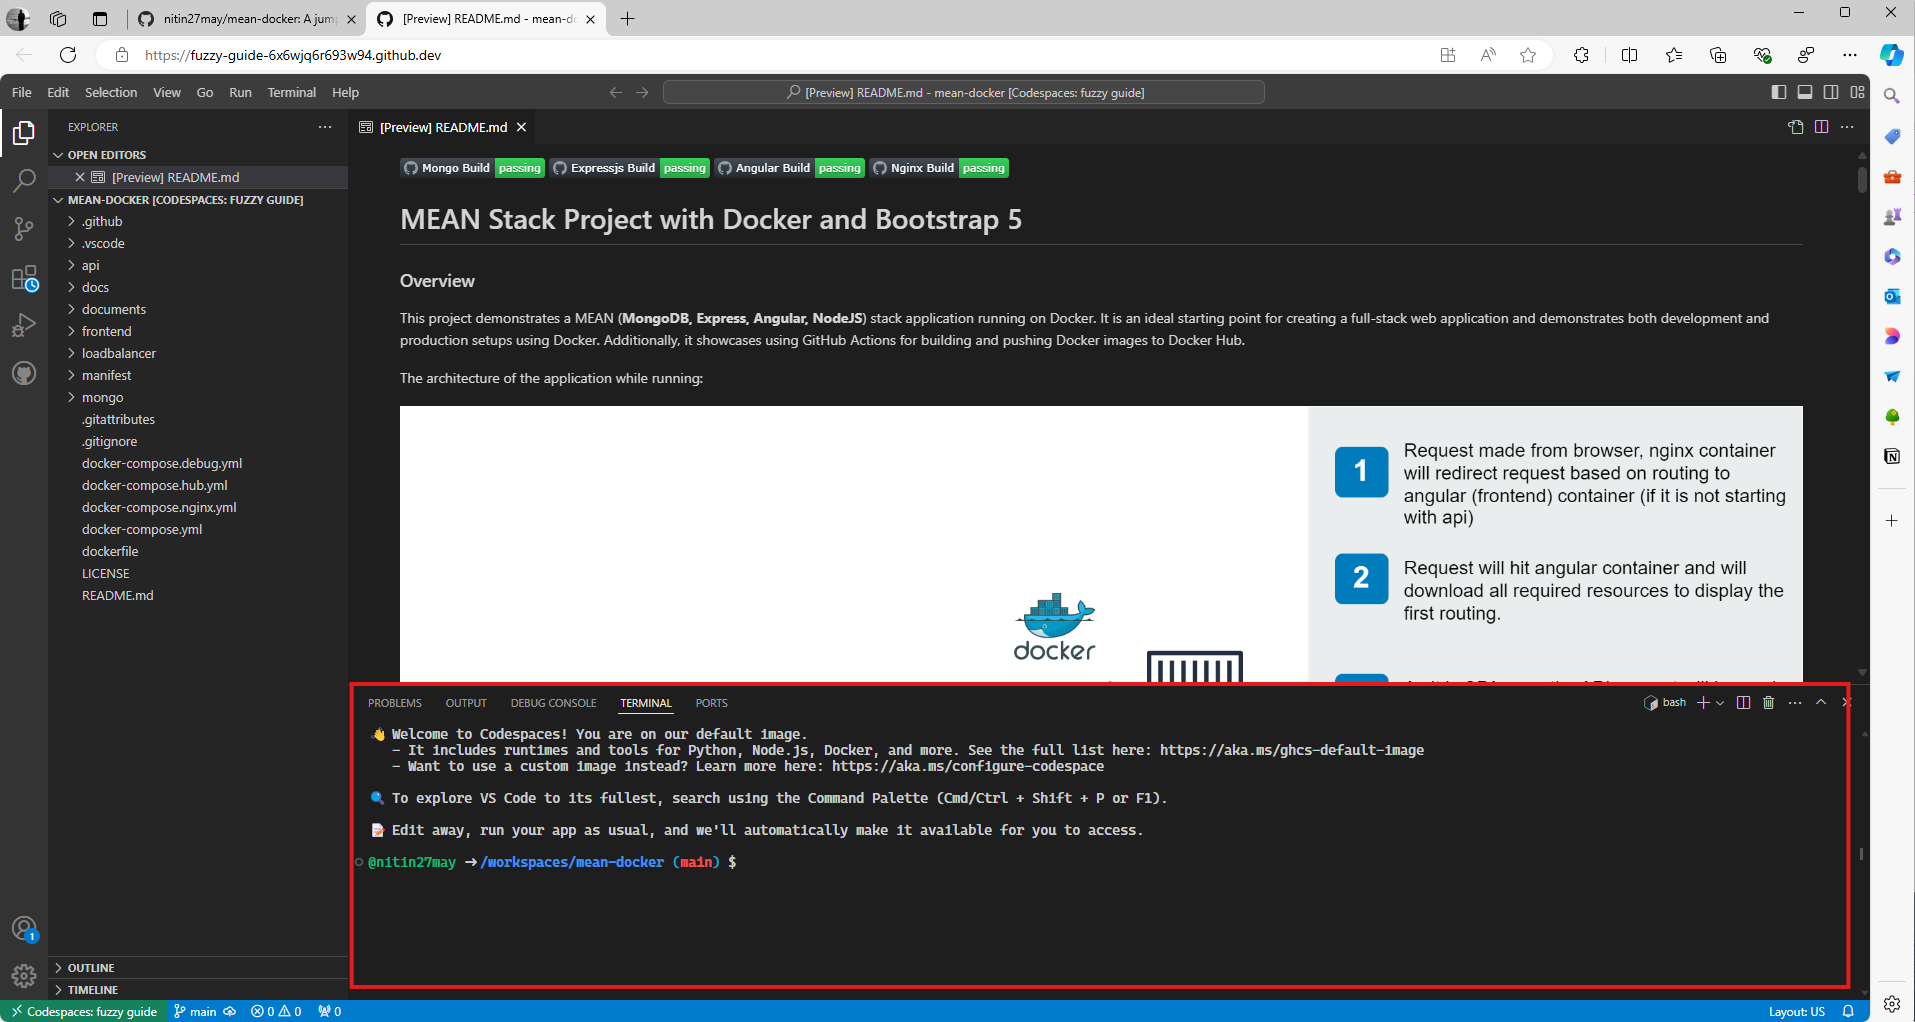Click the Expressjs Build passing badge

tap(630, 168)
